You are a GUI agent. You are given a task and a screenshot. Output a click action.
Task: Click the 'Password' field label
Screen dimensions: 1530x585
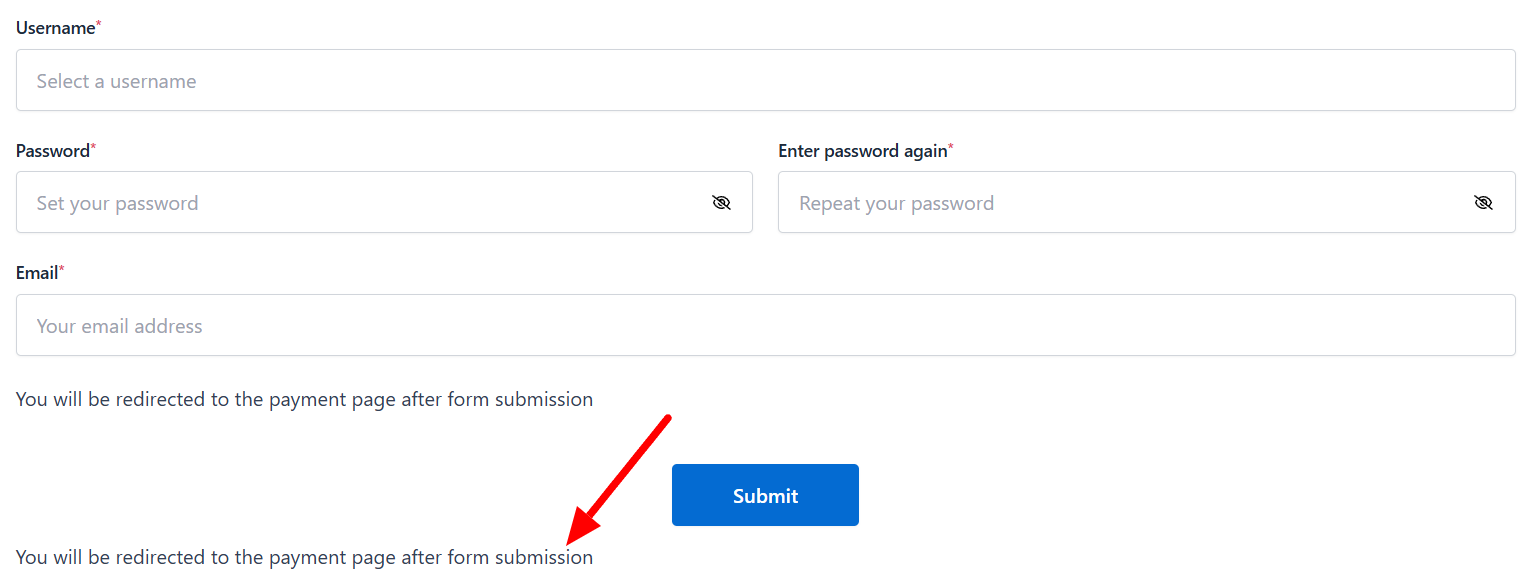[52, 151]
